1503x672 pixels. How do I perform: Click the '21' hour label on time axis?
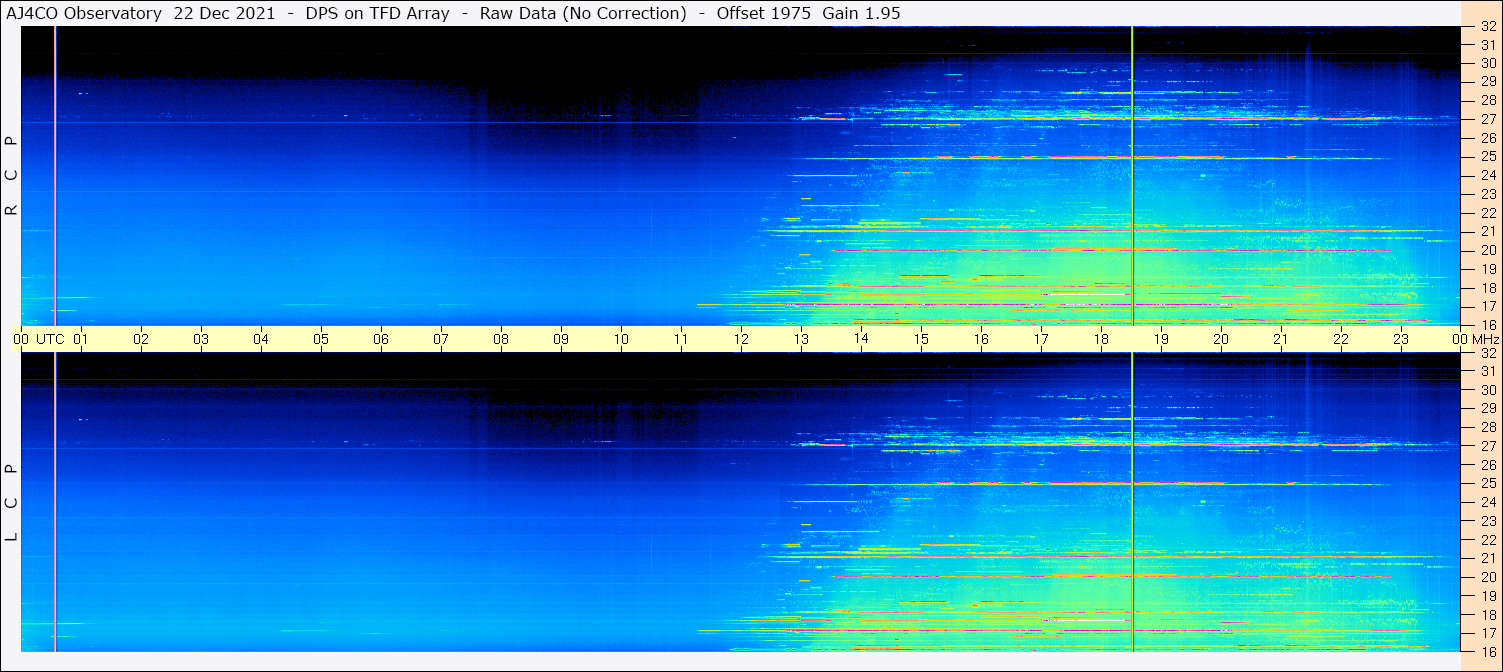click(1281, 339)
